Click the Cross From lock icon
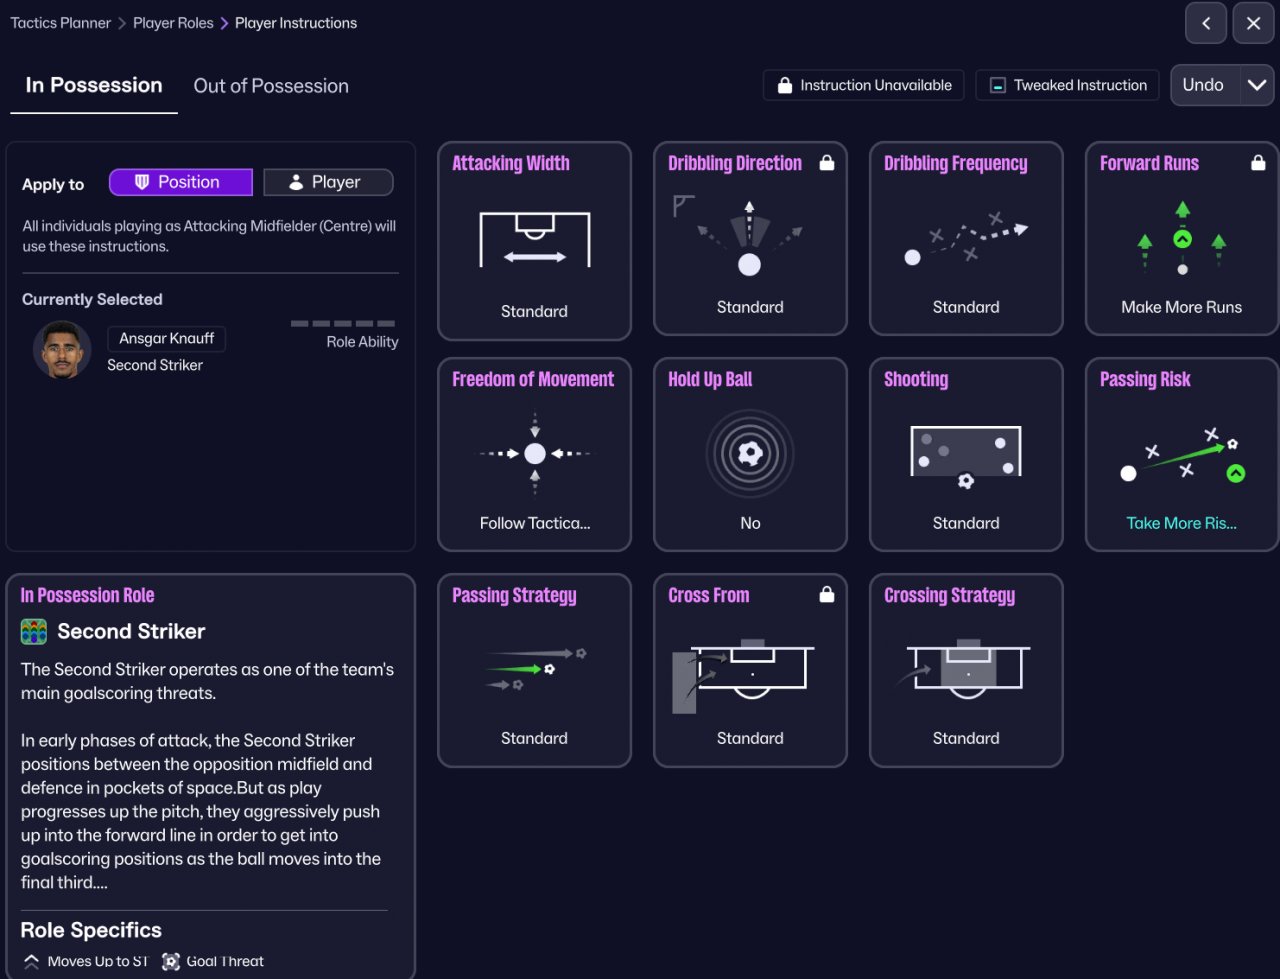1280x979 pixels. tap(827, 595)
